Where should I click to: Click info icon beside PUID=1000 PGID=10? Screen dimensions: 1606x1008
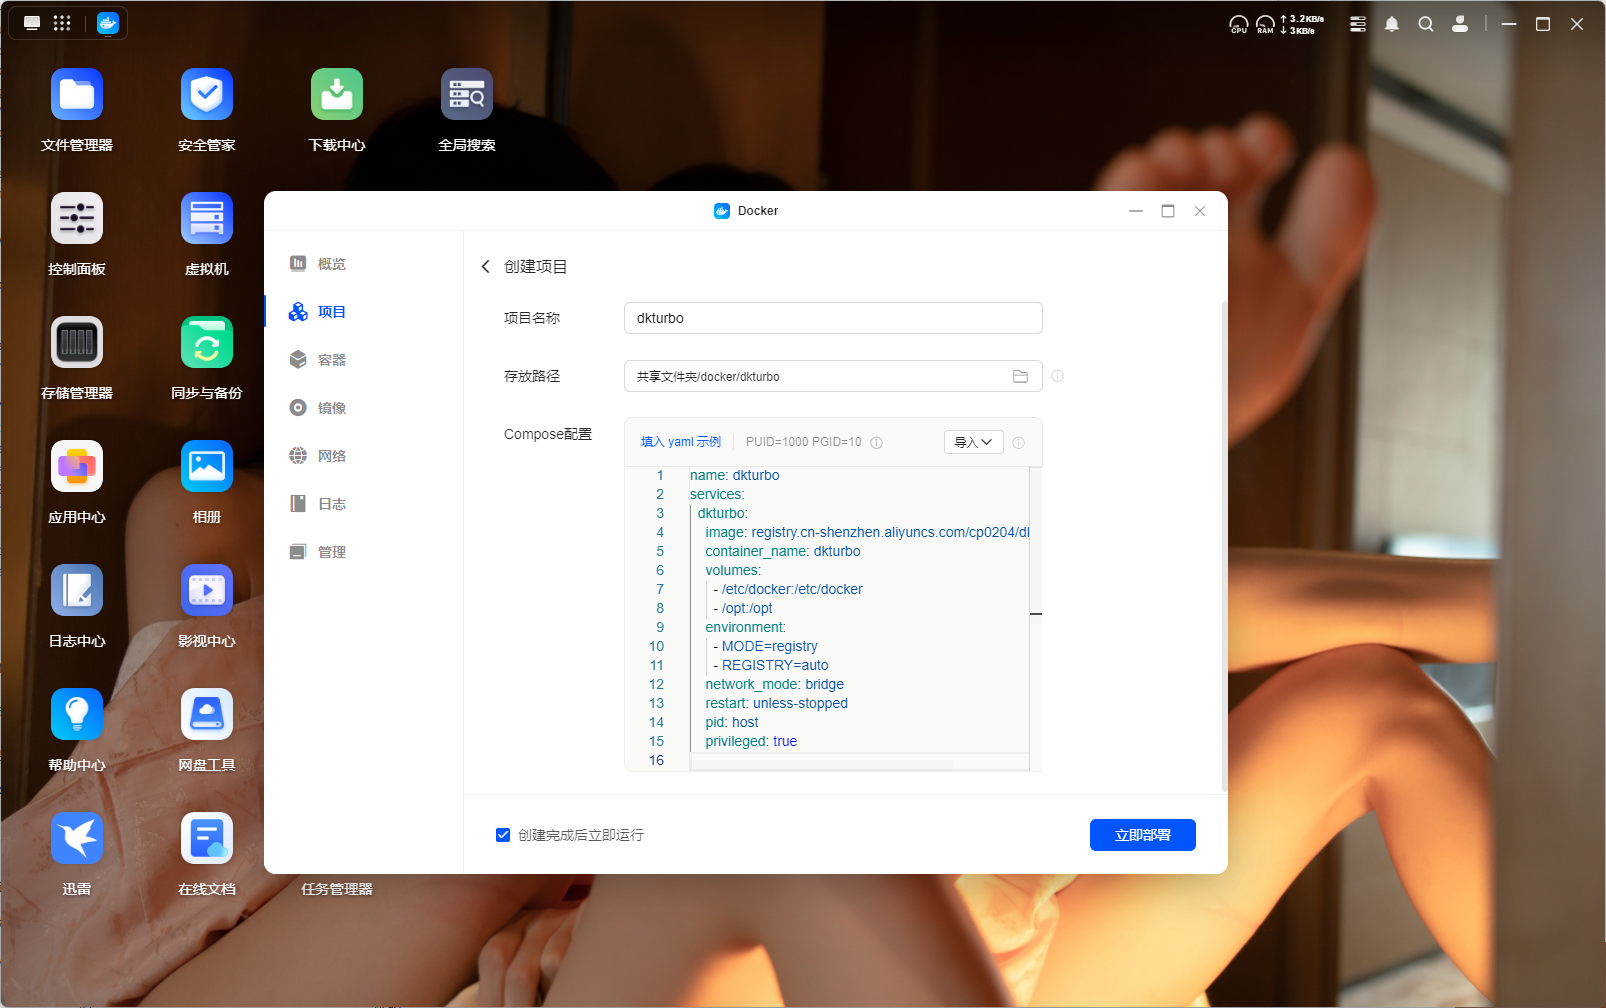(876, 442)
